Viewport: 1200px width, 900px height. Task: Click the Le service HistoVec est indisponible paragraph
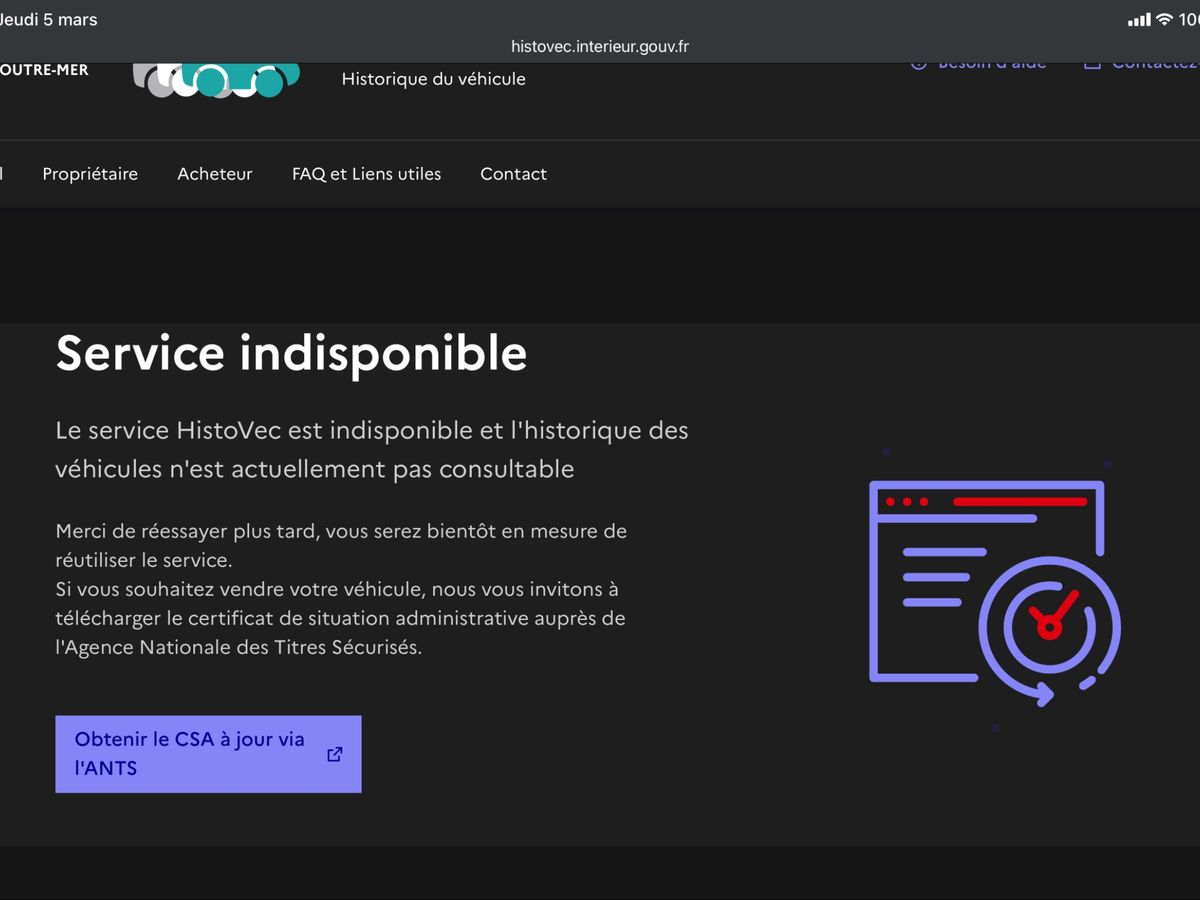tap(372, 449)
